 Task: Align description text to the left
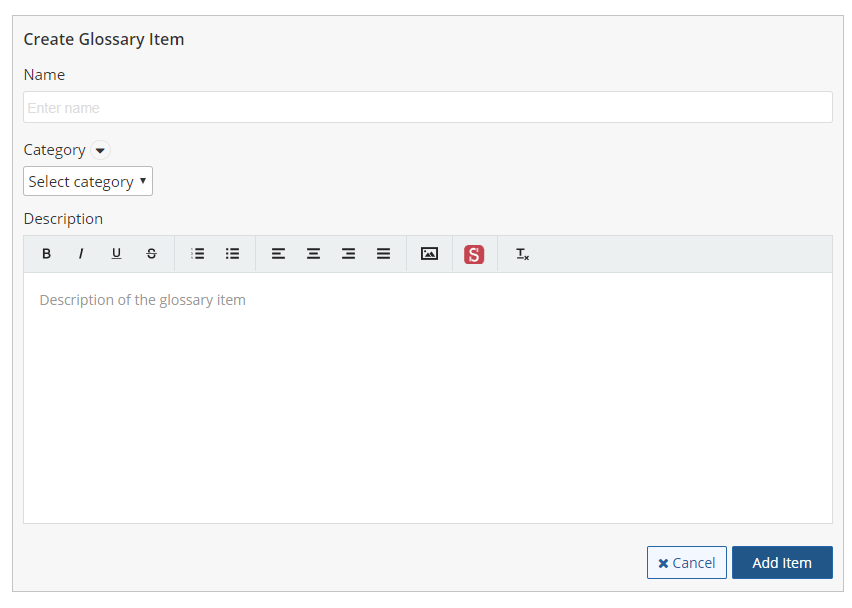point(279,254)
